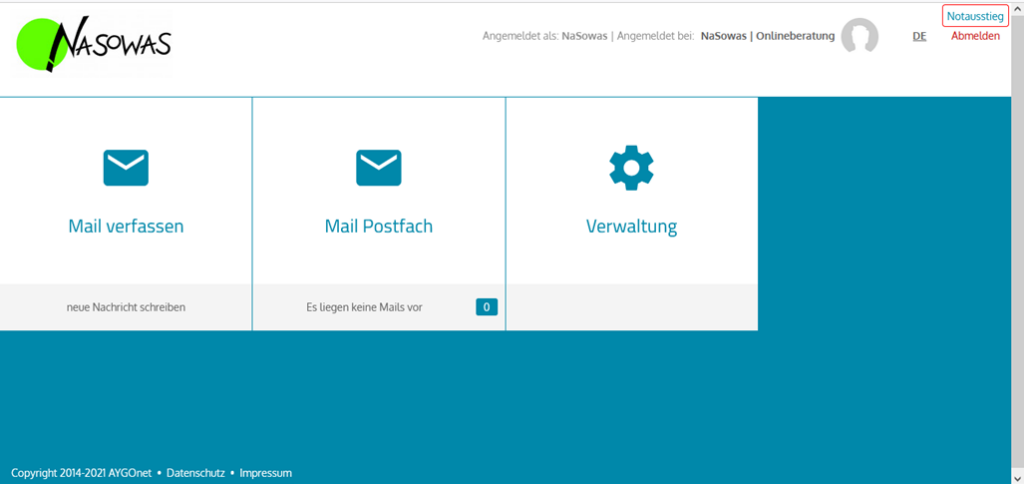Open the Datenschutz privacy link
This screenshot has width=1024, height=484.
[x=194, y=472]
